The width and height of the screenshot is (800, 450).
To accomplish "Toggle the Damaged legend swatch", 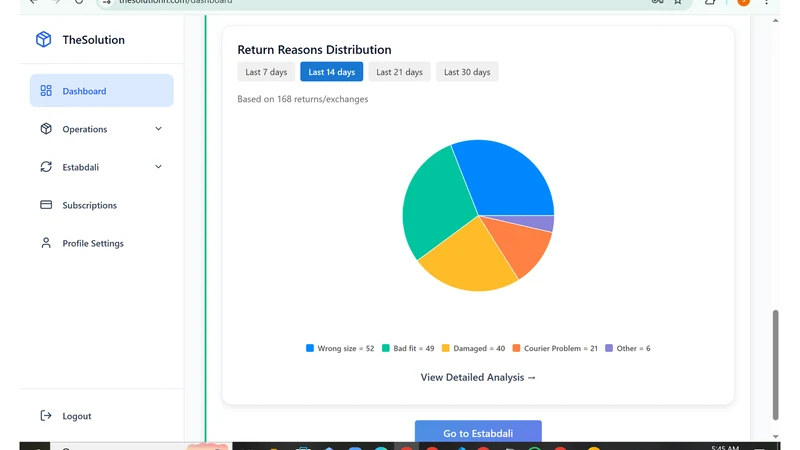I will pyautogui.click(x=445, y=348).
